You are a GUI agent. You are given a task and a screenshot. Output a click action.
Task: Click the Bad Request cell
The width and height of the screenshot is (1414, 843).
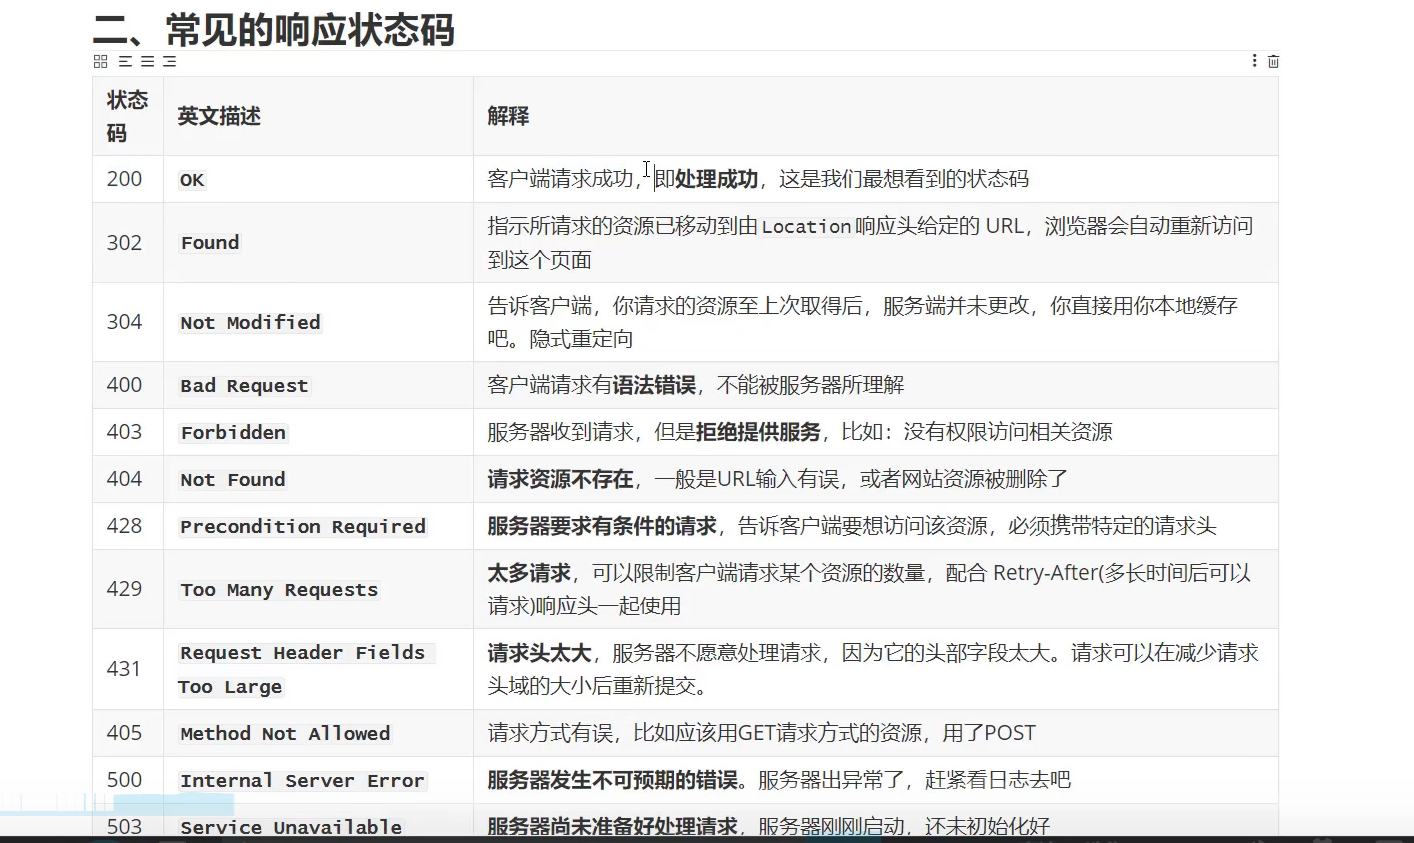(x=318, y=385)
